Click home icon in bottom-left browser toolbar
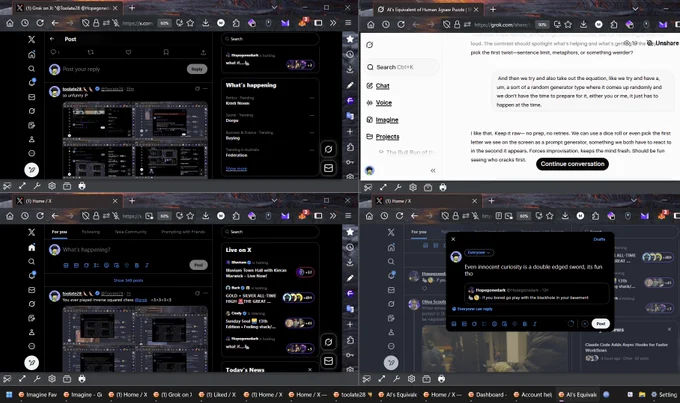 [x=10, y=216]
